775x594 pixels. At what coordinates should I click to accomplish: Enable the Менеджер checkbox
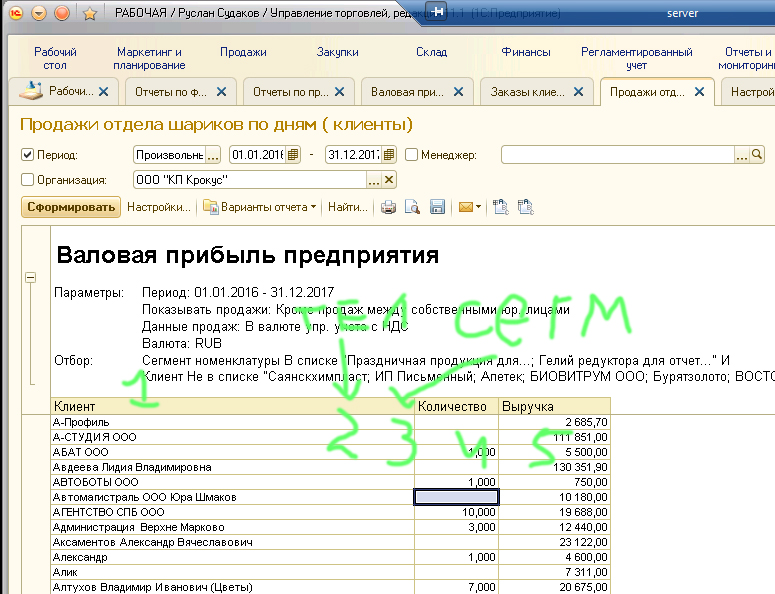point(412,155)
